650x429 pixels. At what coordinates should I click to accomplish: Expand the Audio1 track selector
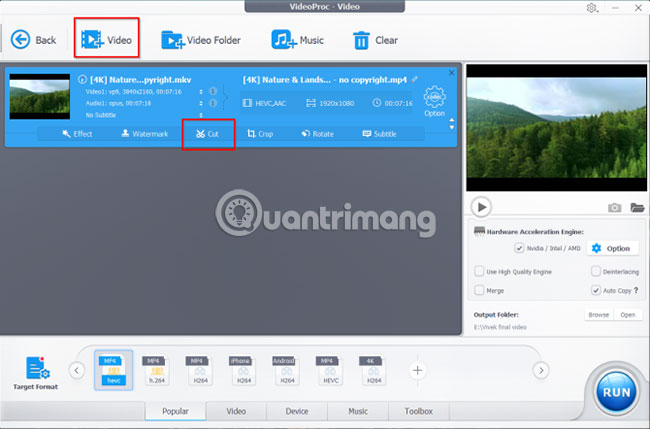pyautogui.click(x=201, y=103)
